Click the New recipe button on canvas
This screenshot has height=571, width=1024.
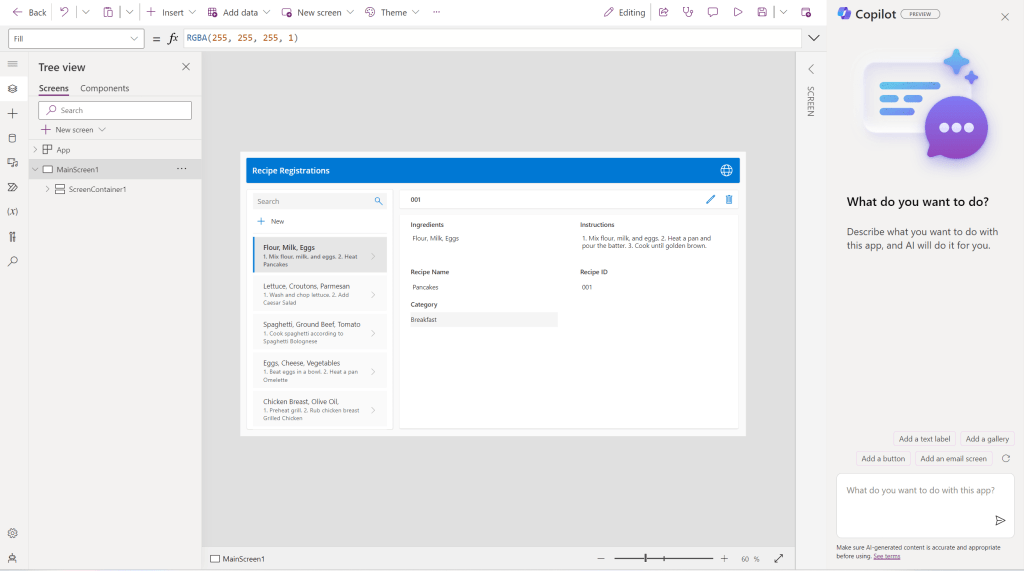[x=271, y=221]
